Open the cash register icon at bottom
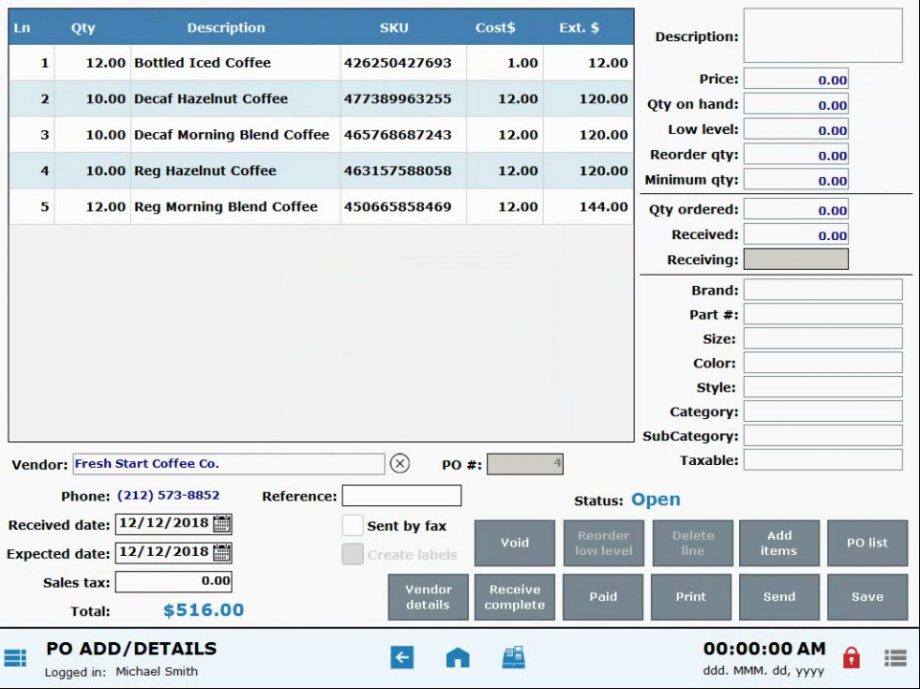The image size is (920, 689). 513,657
